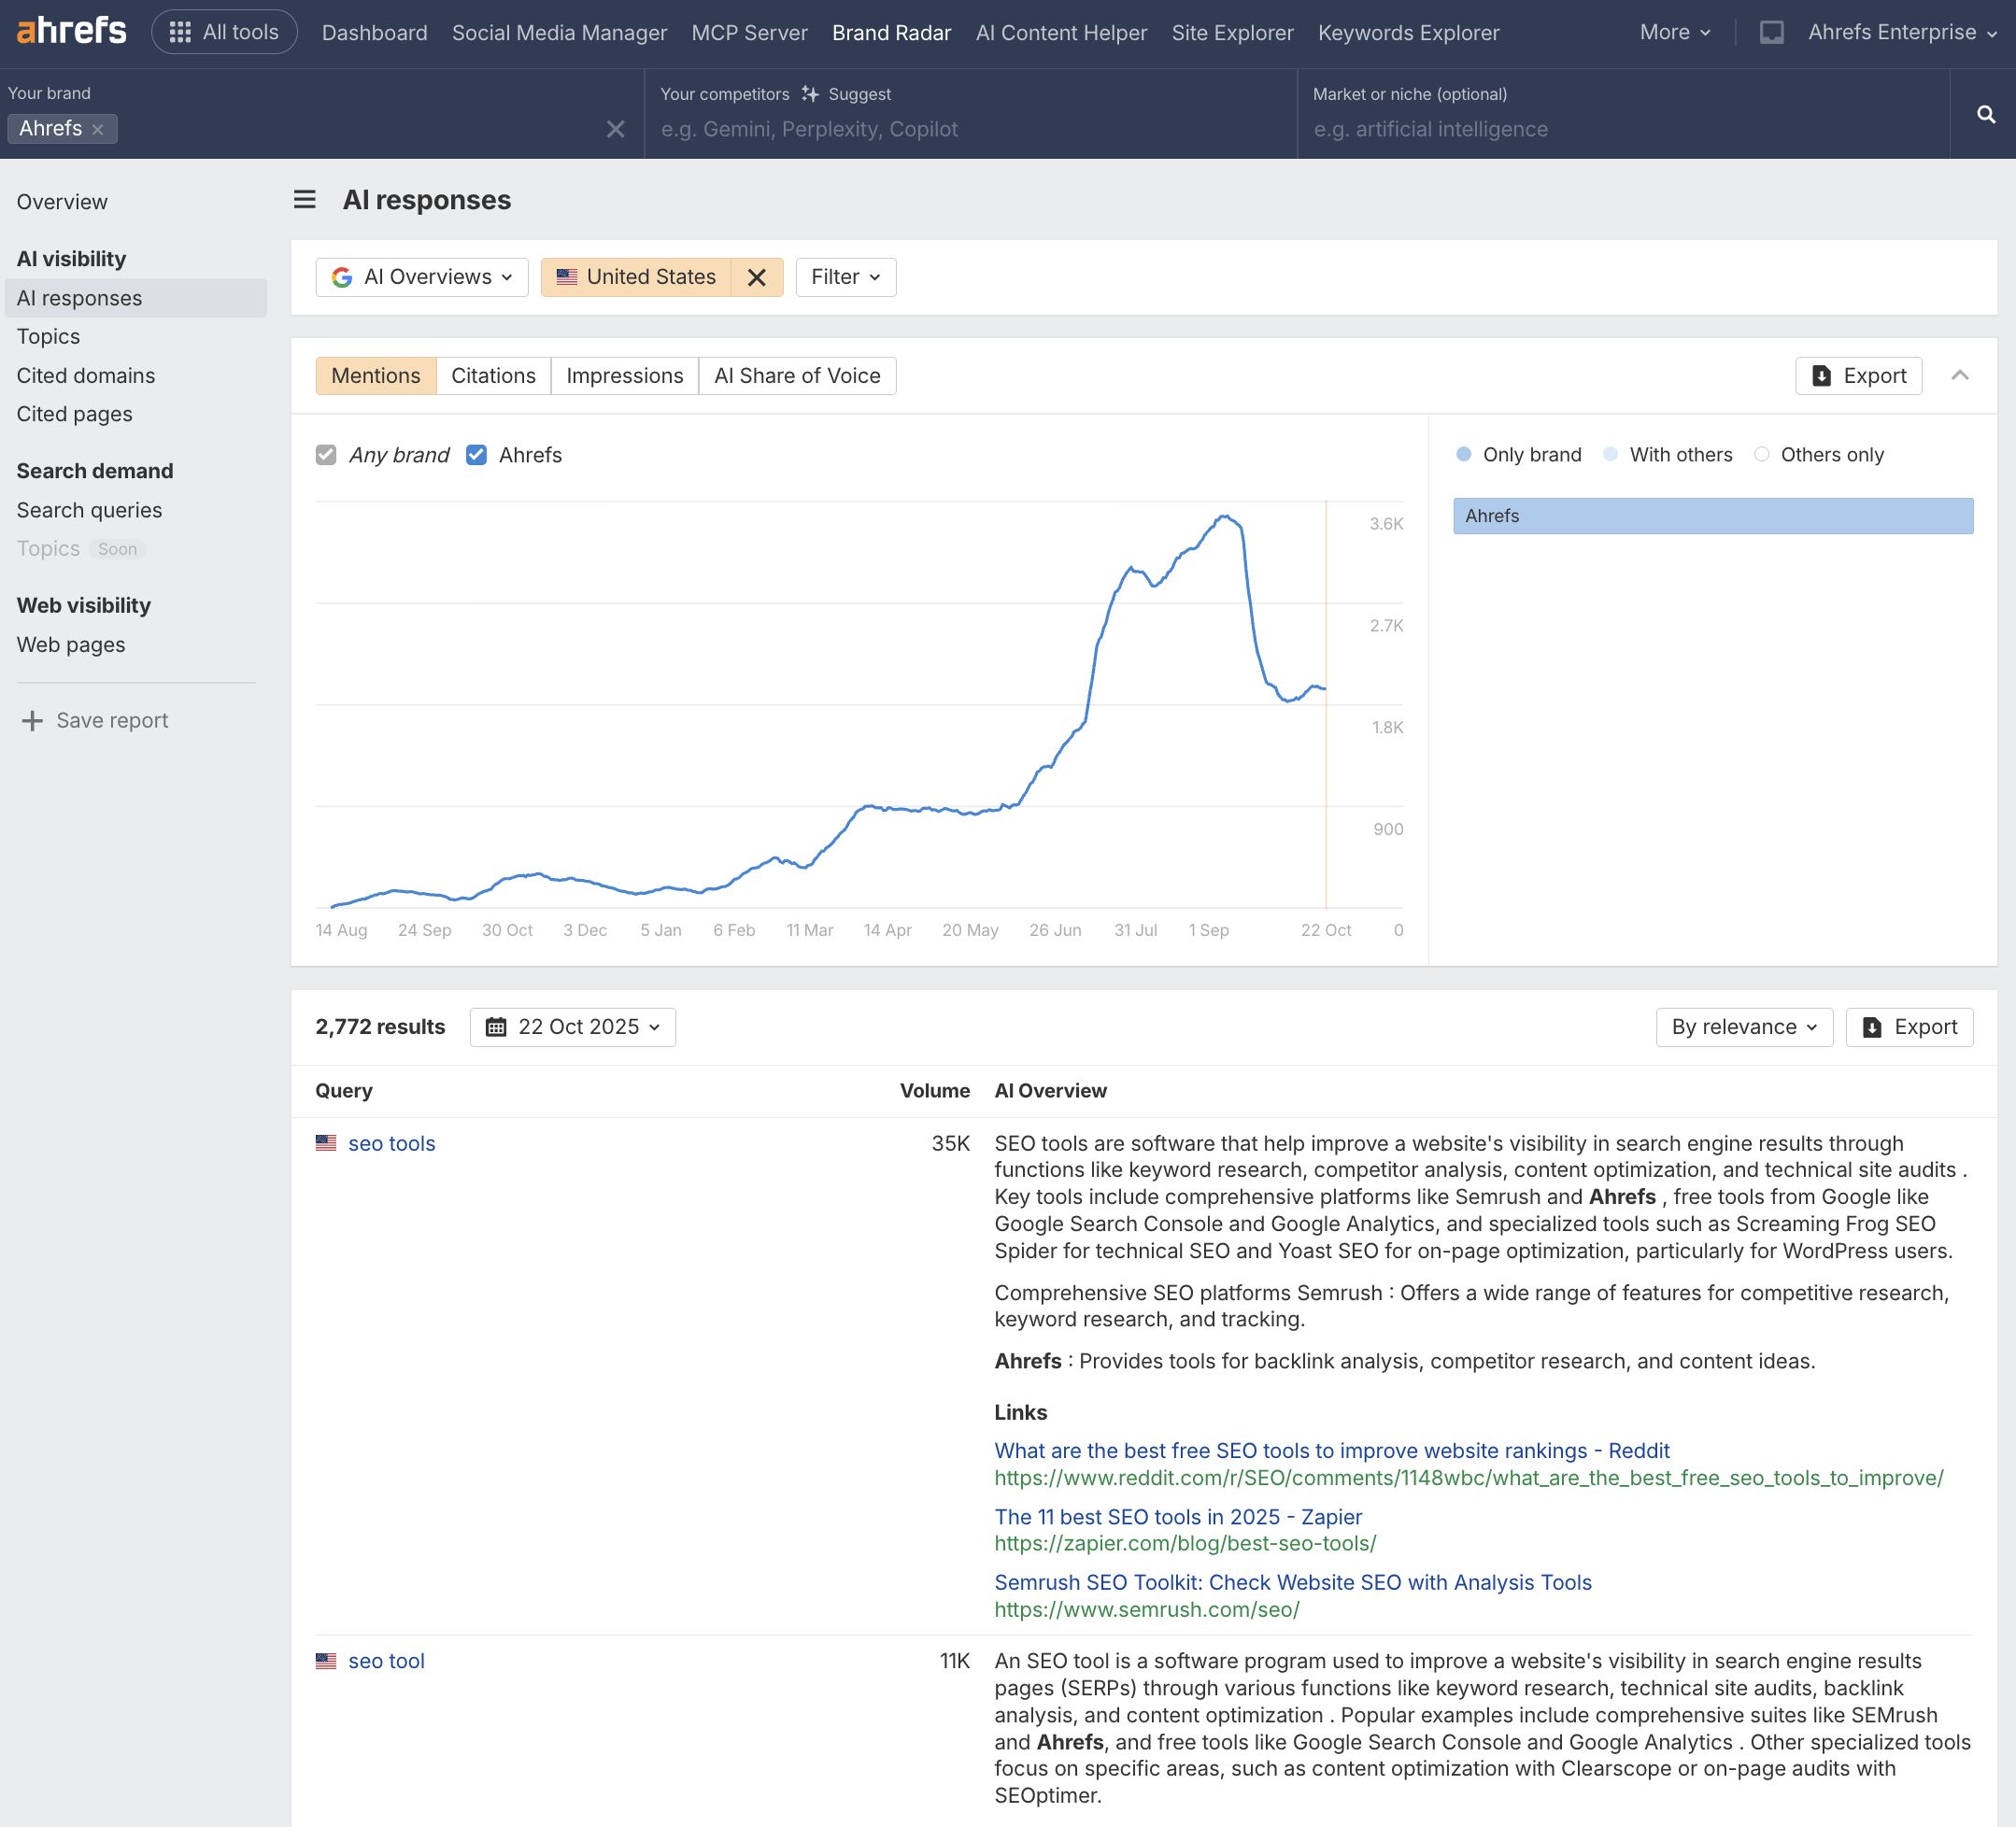The image size is (2016, 1827).
Task: Open Site Explorer from the top navigation
Action: point(1232,32)
